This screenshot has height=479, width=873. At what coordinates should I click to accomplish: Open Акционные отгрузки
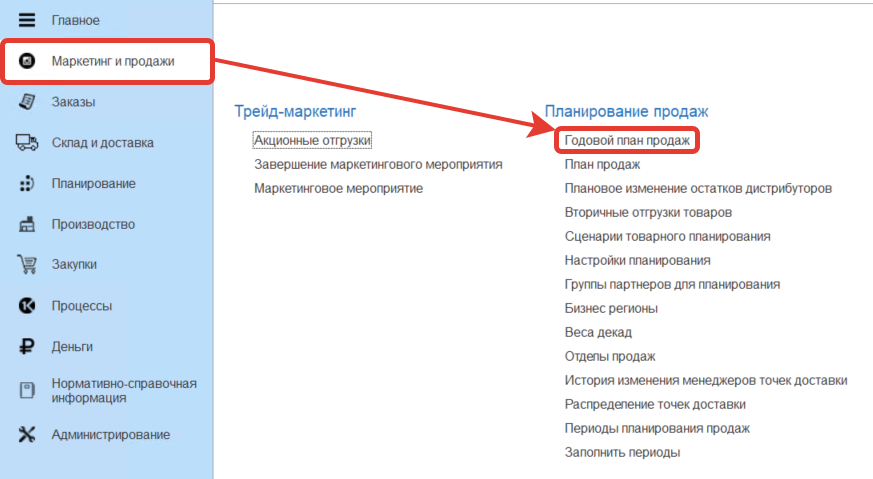(x=312, y=140)
